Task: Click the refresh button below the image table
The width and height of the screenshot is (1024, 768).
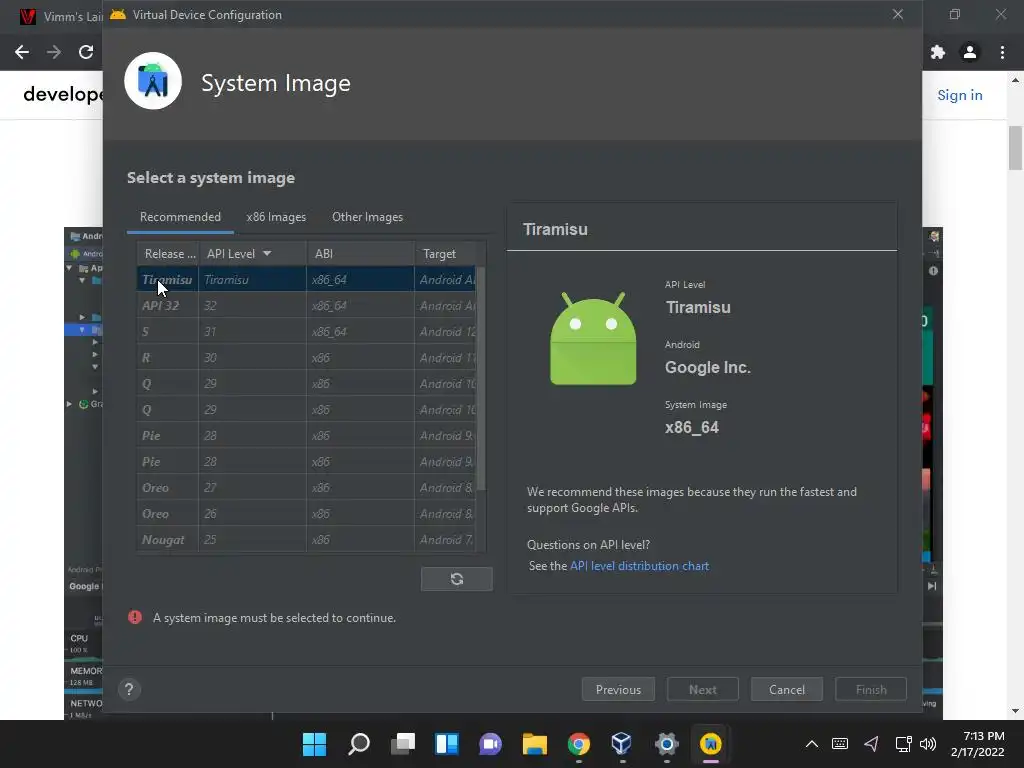Action: coord(456,579)
